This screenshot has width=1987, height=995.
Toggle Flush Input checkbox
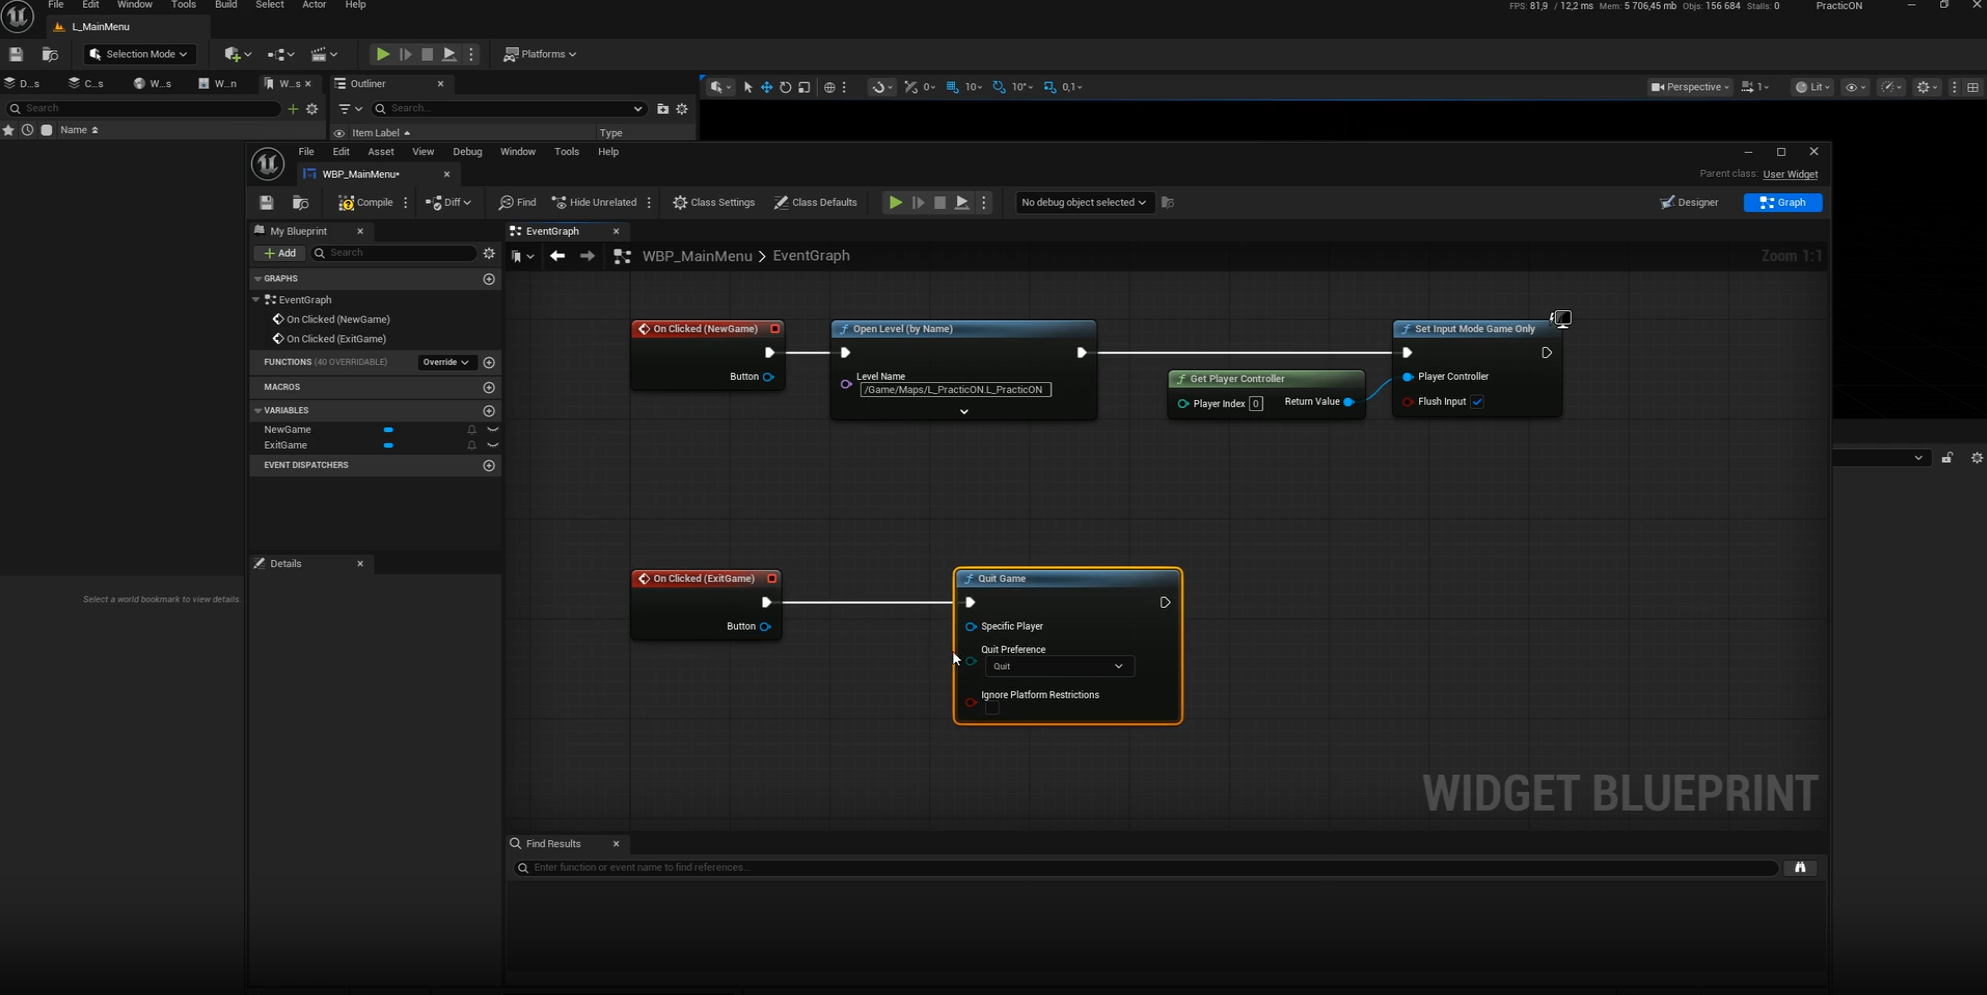click(1477, 402)
